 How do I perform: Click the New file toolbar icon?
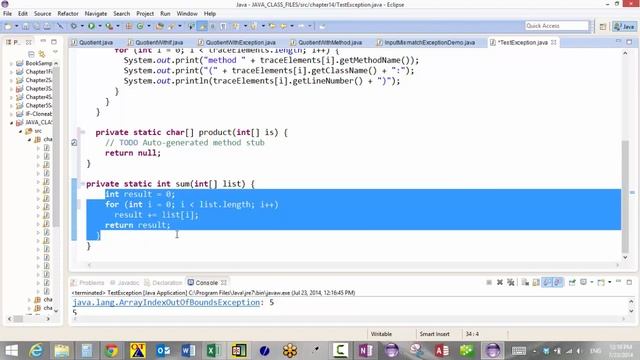point(8,26)
